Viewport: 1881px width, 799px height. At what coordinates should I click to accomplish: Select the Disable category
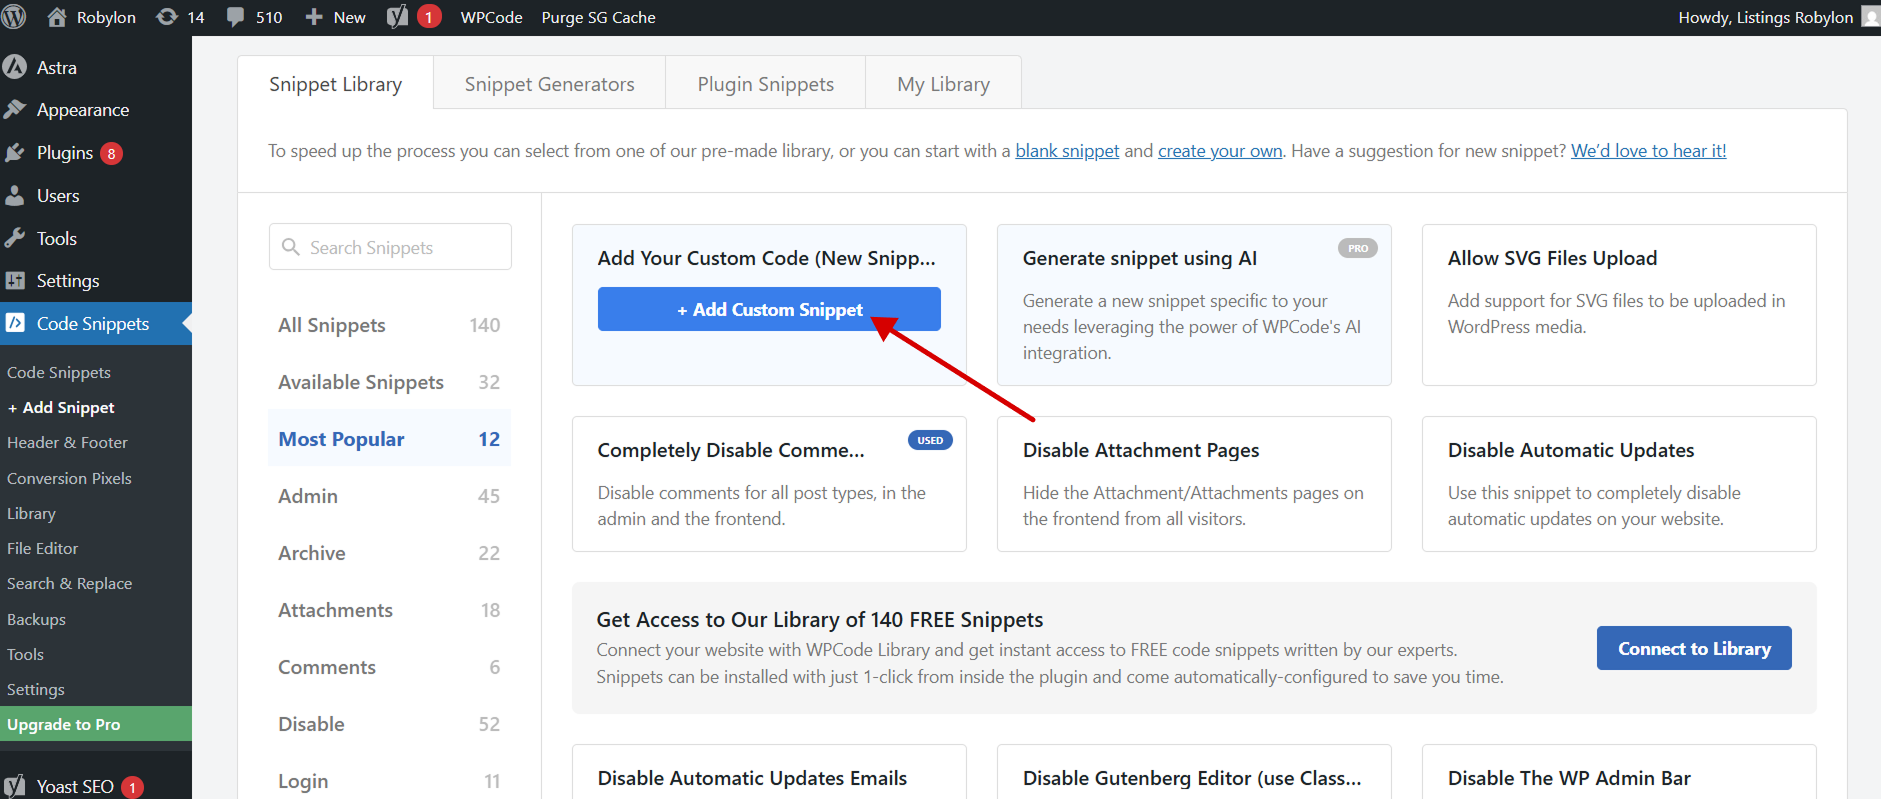pos(389,724)
